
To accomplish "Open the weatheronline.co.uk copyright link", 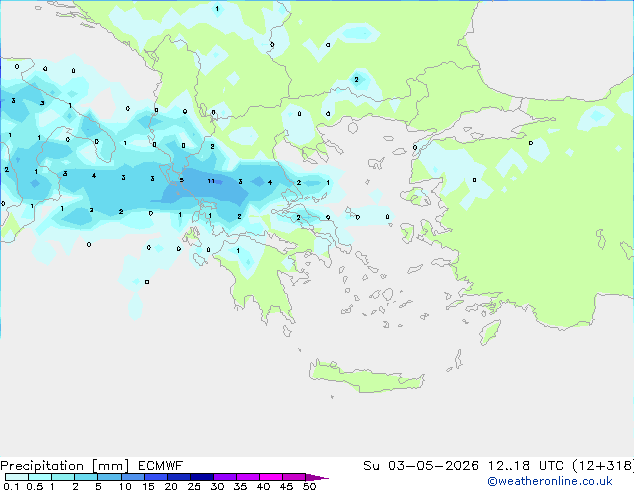I will tap(550, 481).
